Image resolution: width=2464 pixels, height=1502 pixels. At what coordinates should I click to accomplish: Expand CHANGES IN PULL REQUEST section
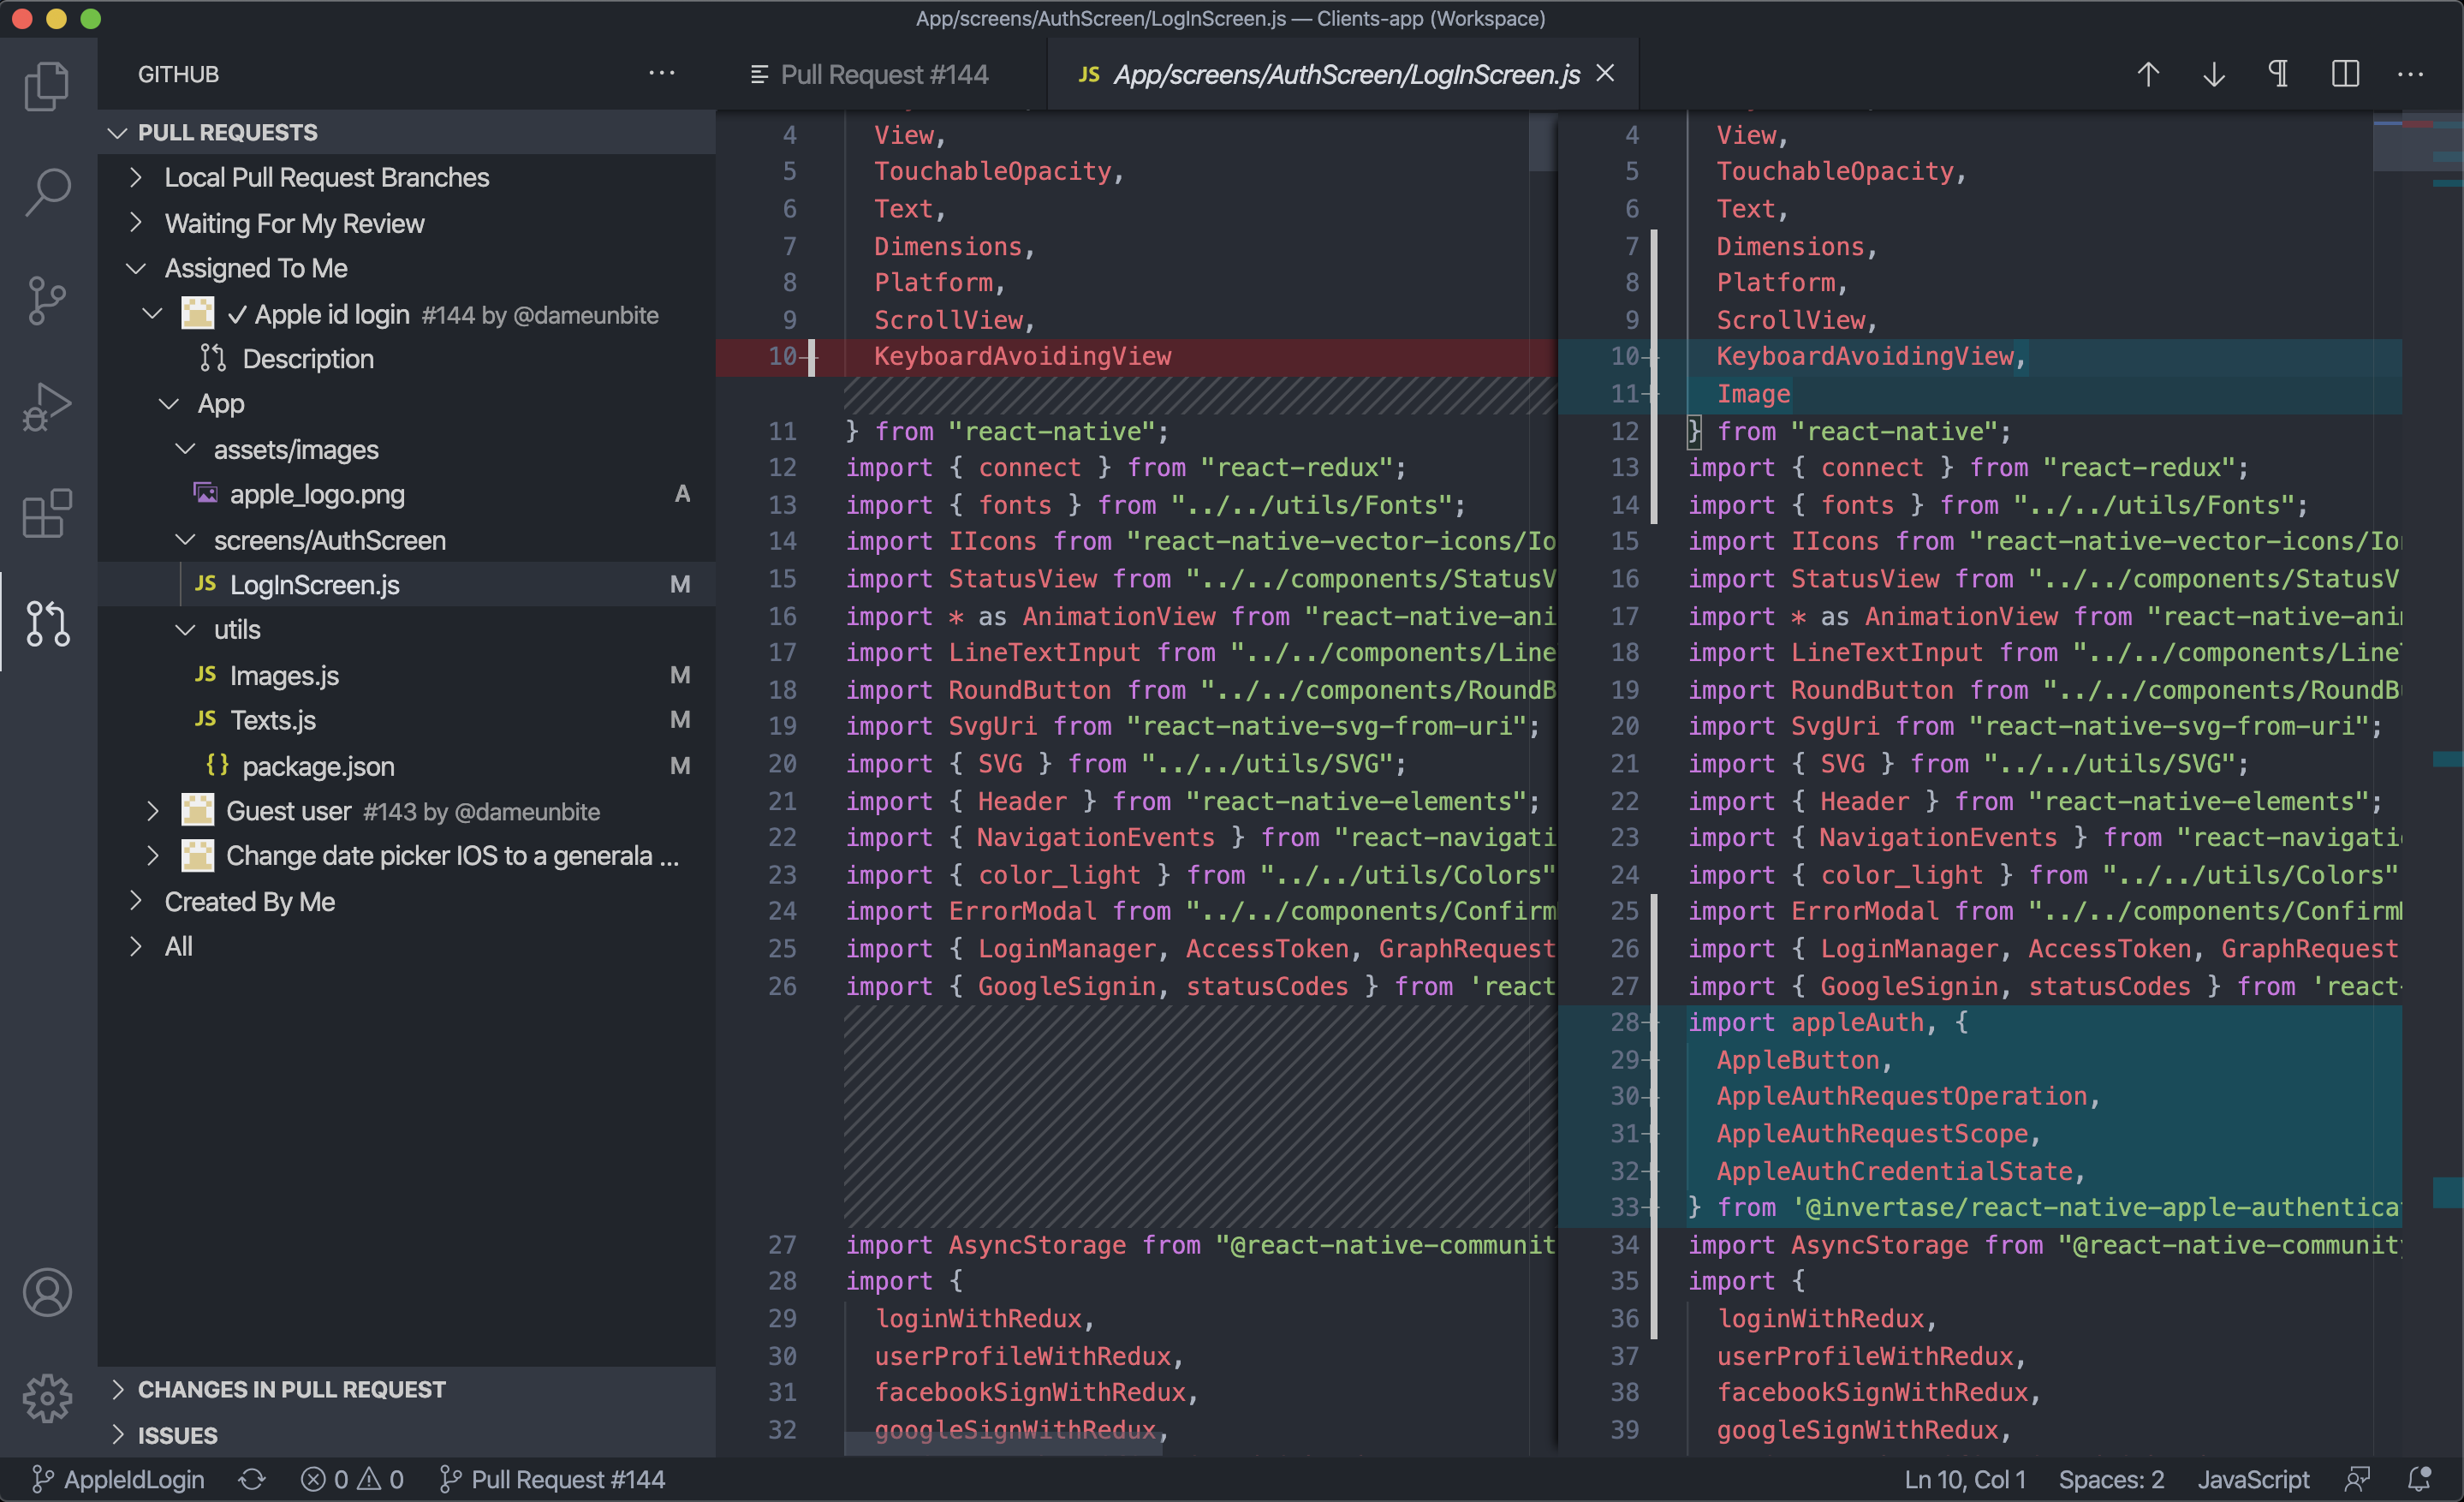pos(406,1389)
